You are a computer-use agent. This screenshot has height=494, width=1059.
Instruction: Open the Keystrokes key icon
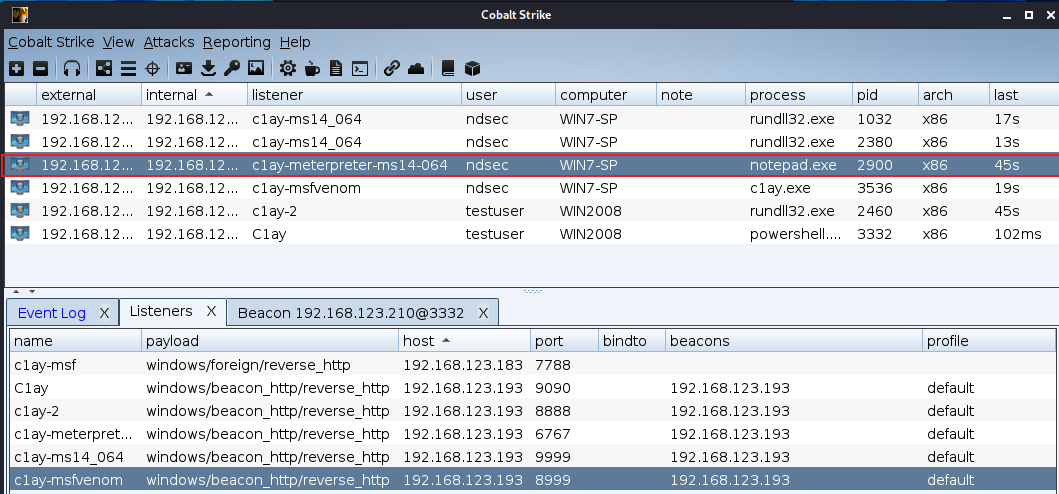point(232,68)
